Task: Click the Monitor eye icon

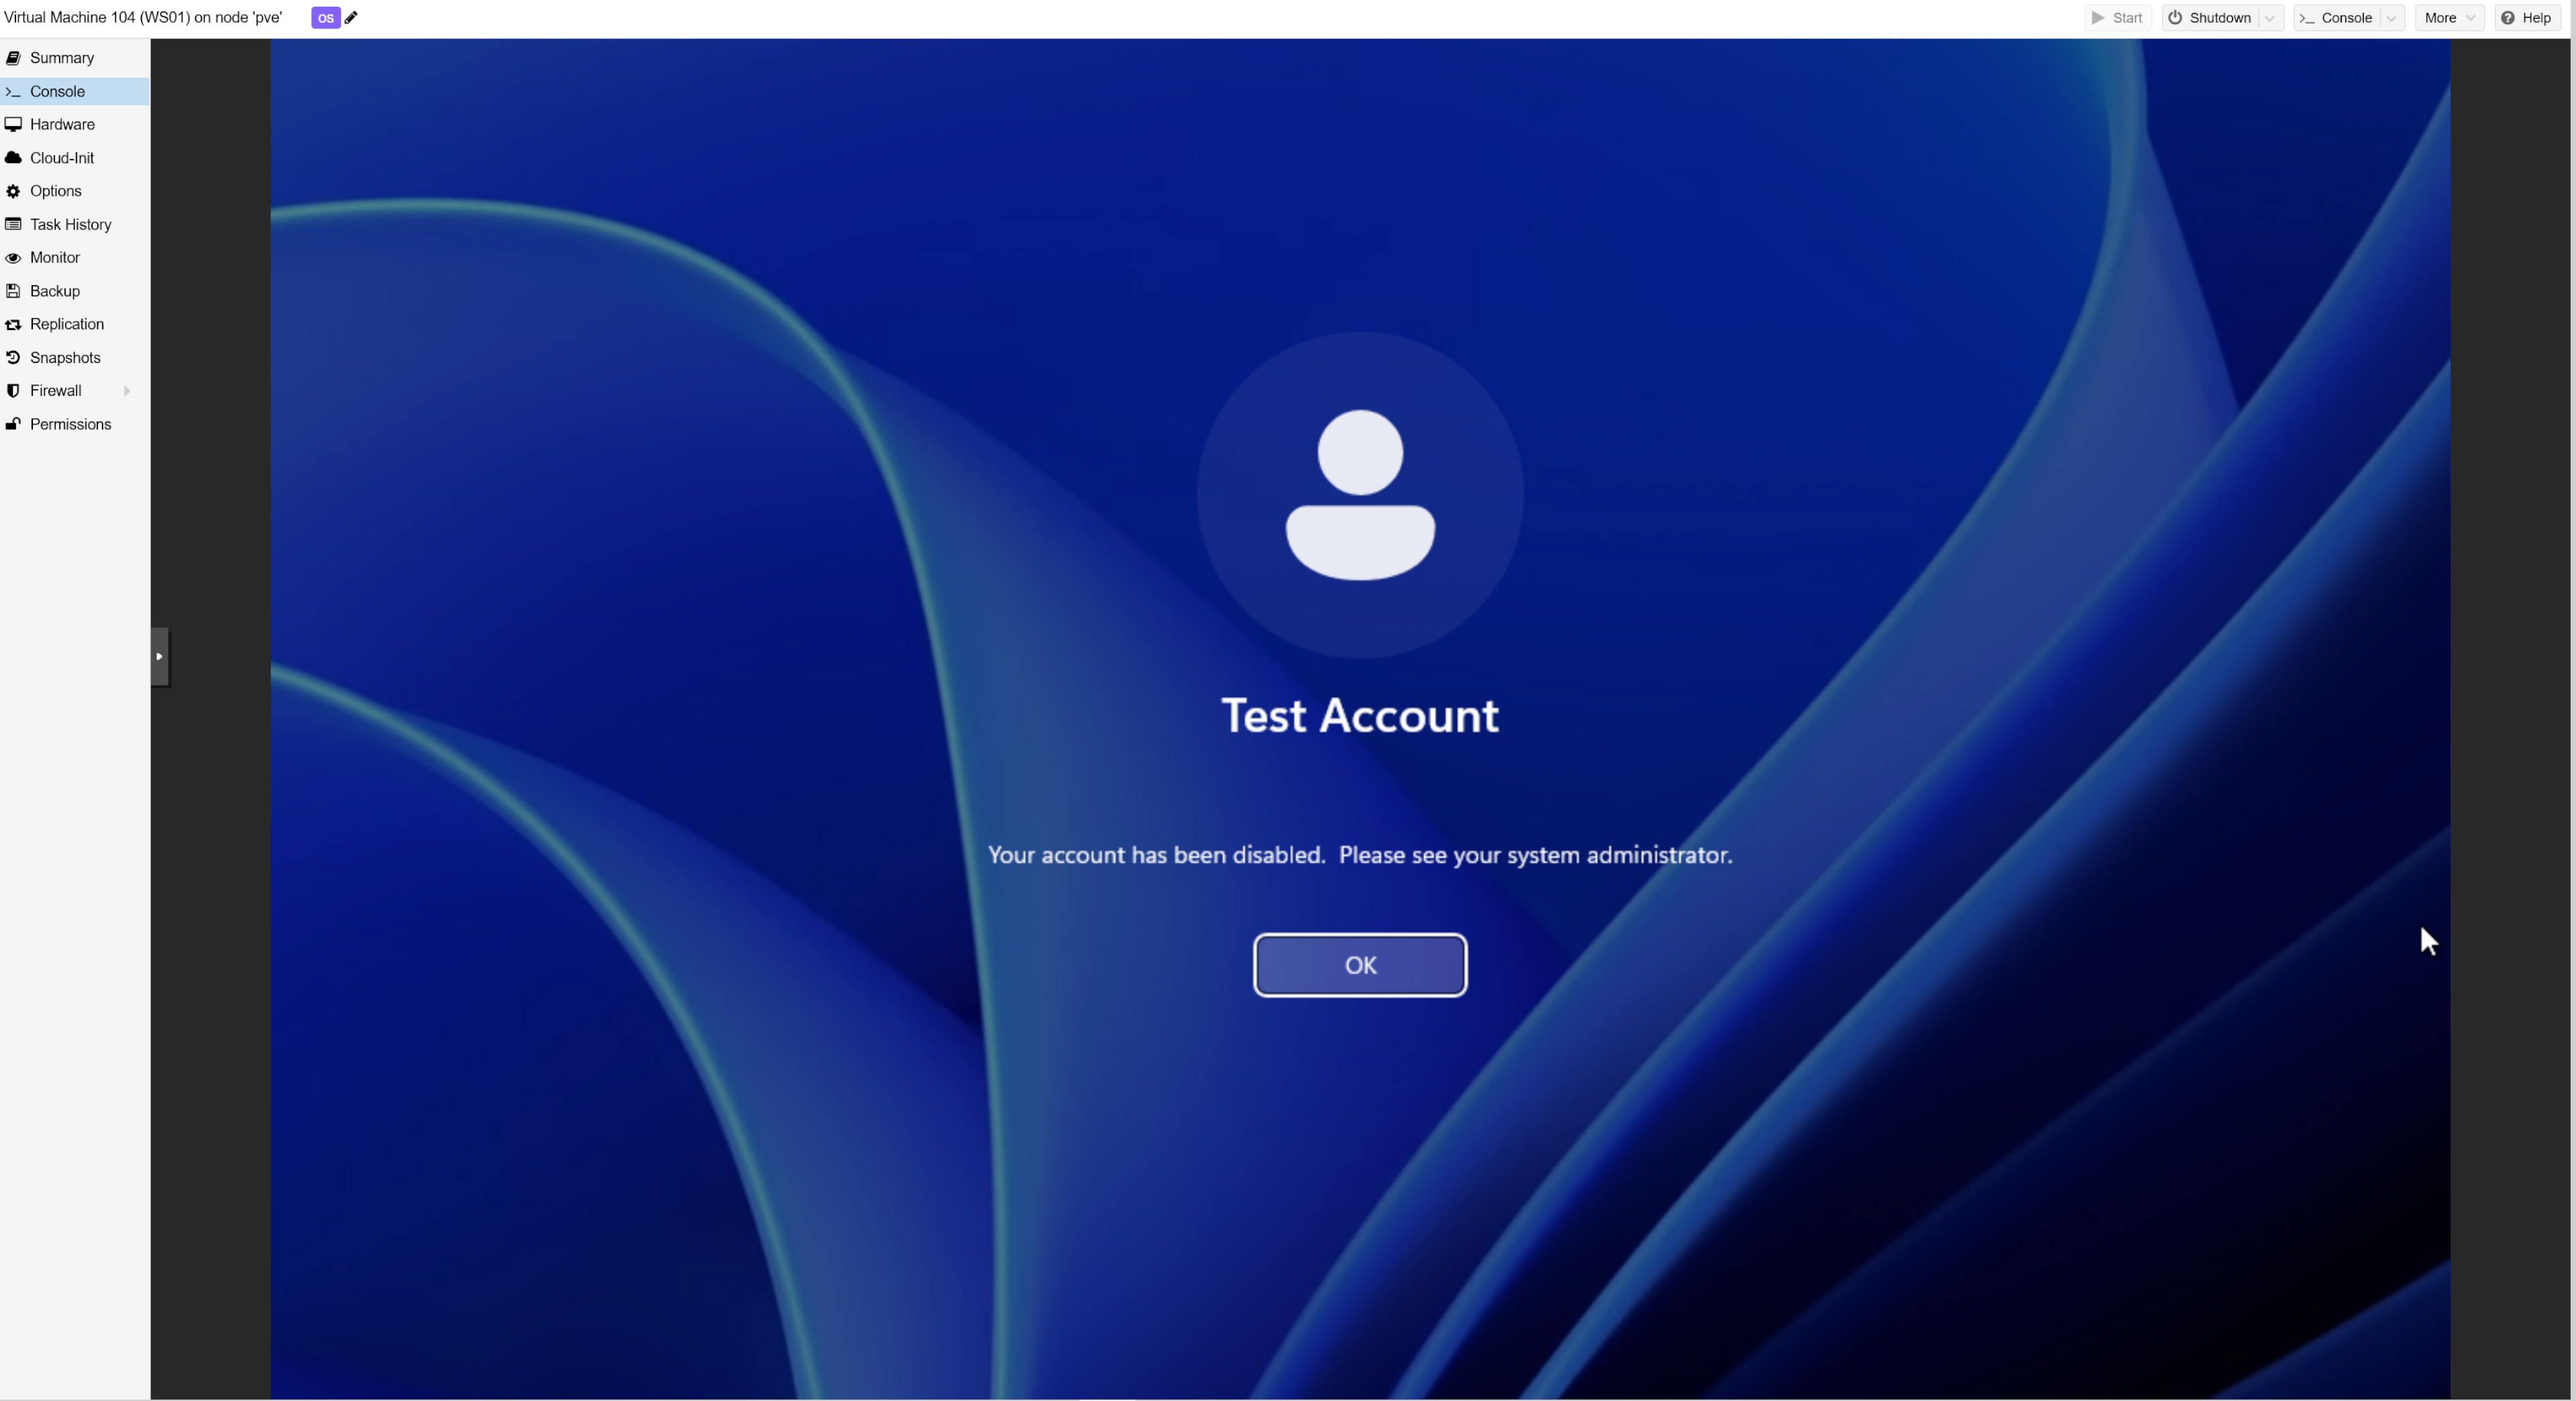Action: click(13, 258)
